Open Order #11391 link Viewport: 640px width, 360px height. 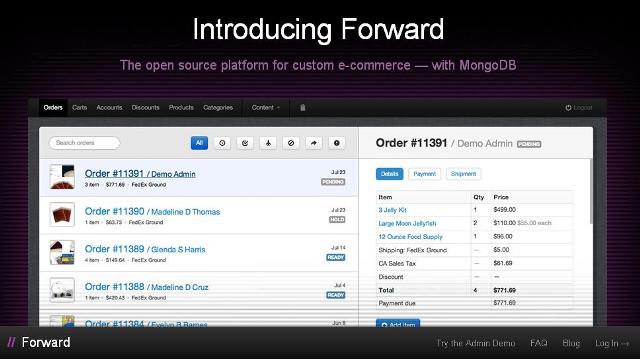point(140,173)
